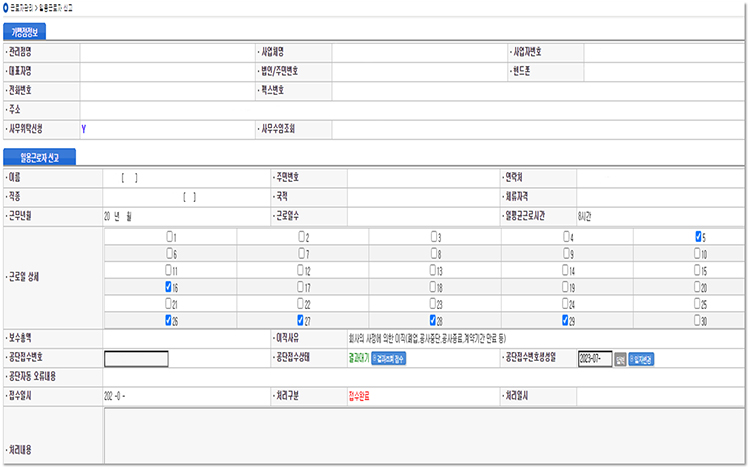Viewport: 750px width, 469px height.
Task: Focus the 공단접수번호 input box
Action: (136, 359)
